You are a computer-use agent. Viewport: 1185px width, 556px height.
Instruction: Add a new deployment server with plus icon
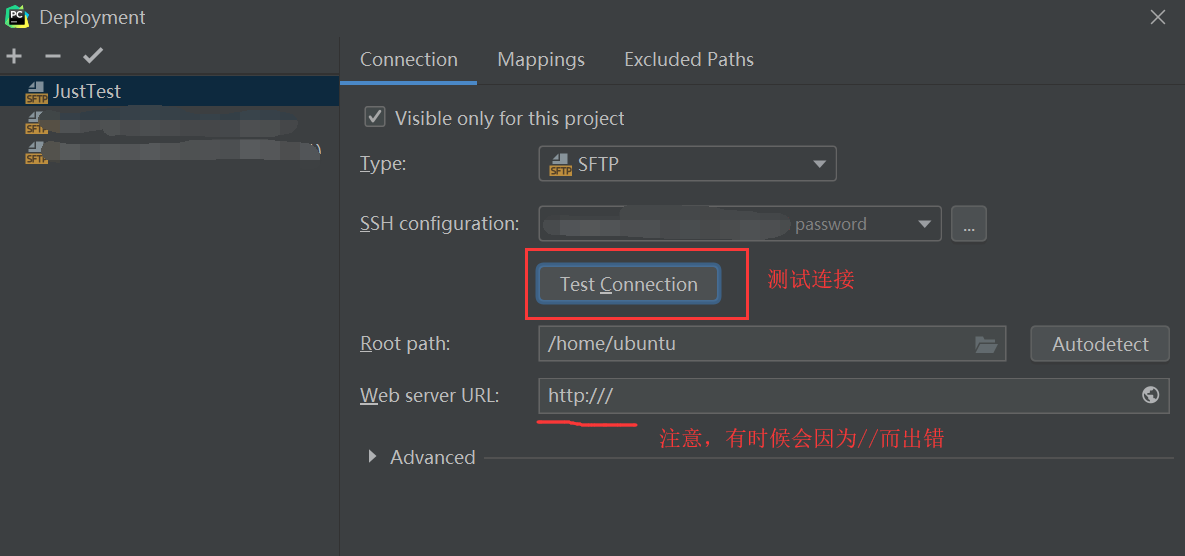pyautogui.click(x=14, y=56)
